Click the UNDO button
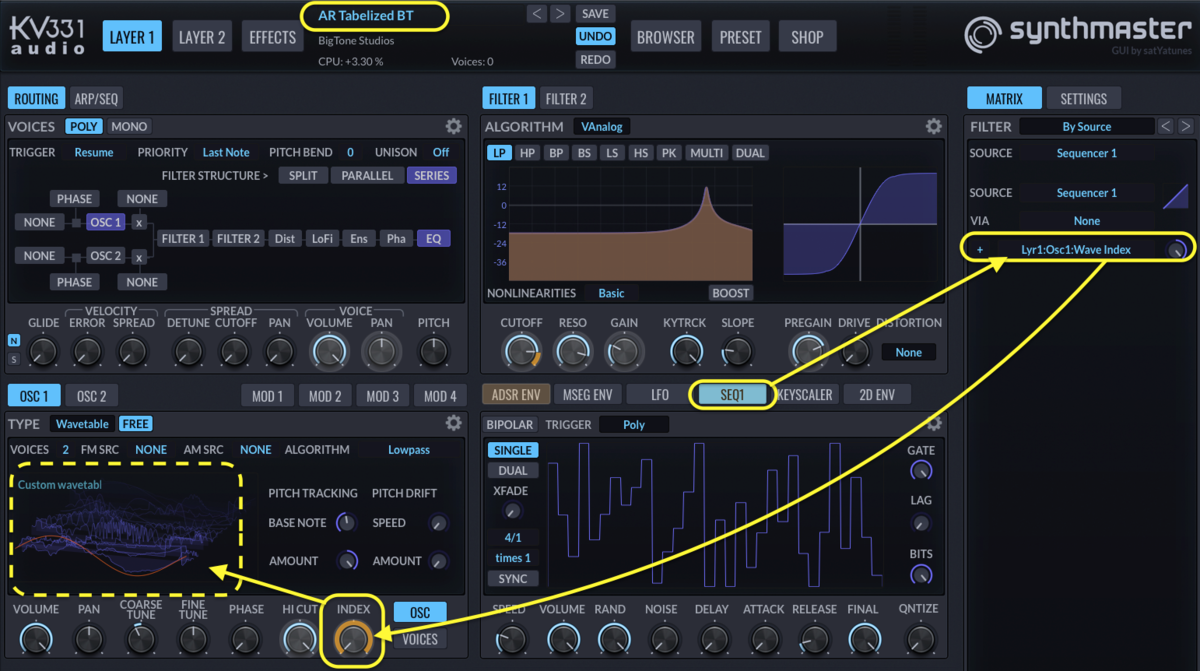1200x671 pixels. [x=595, y=36]
